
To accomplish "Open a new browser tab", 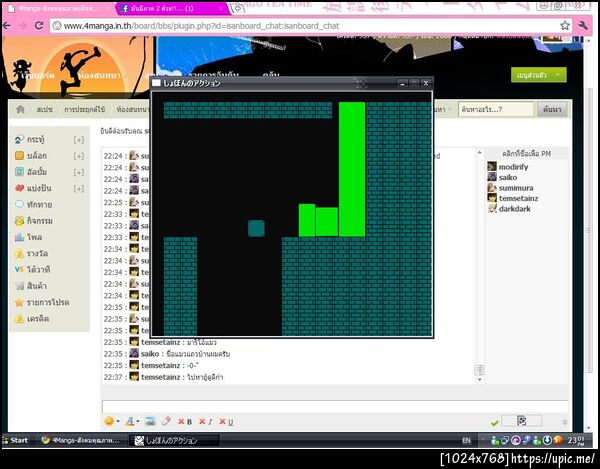I will 238,8.
